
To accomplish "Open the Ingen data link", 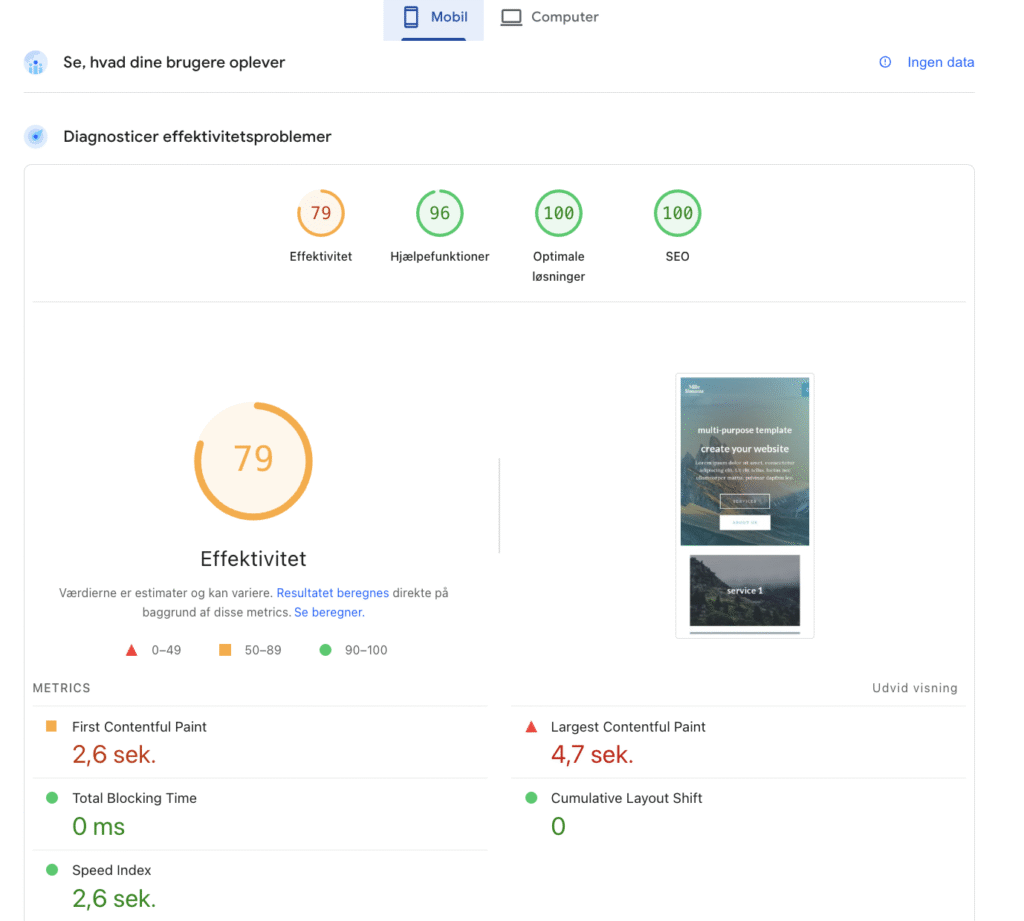I will (940, 62).
